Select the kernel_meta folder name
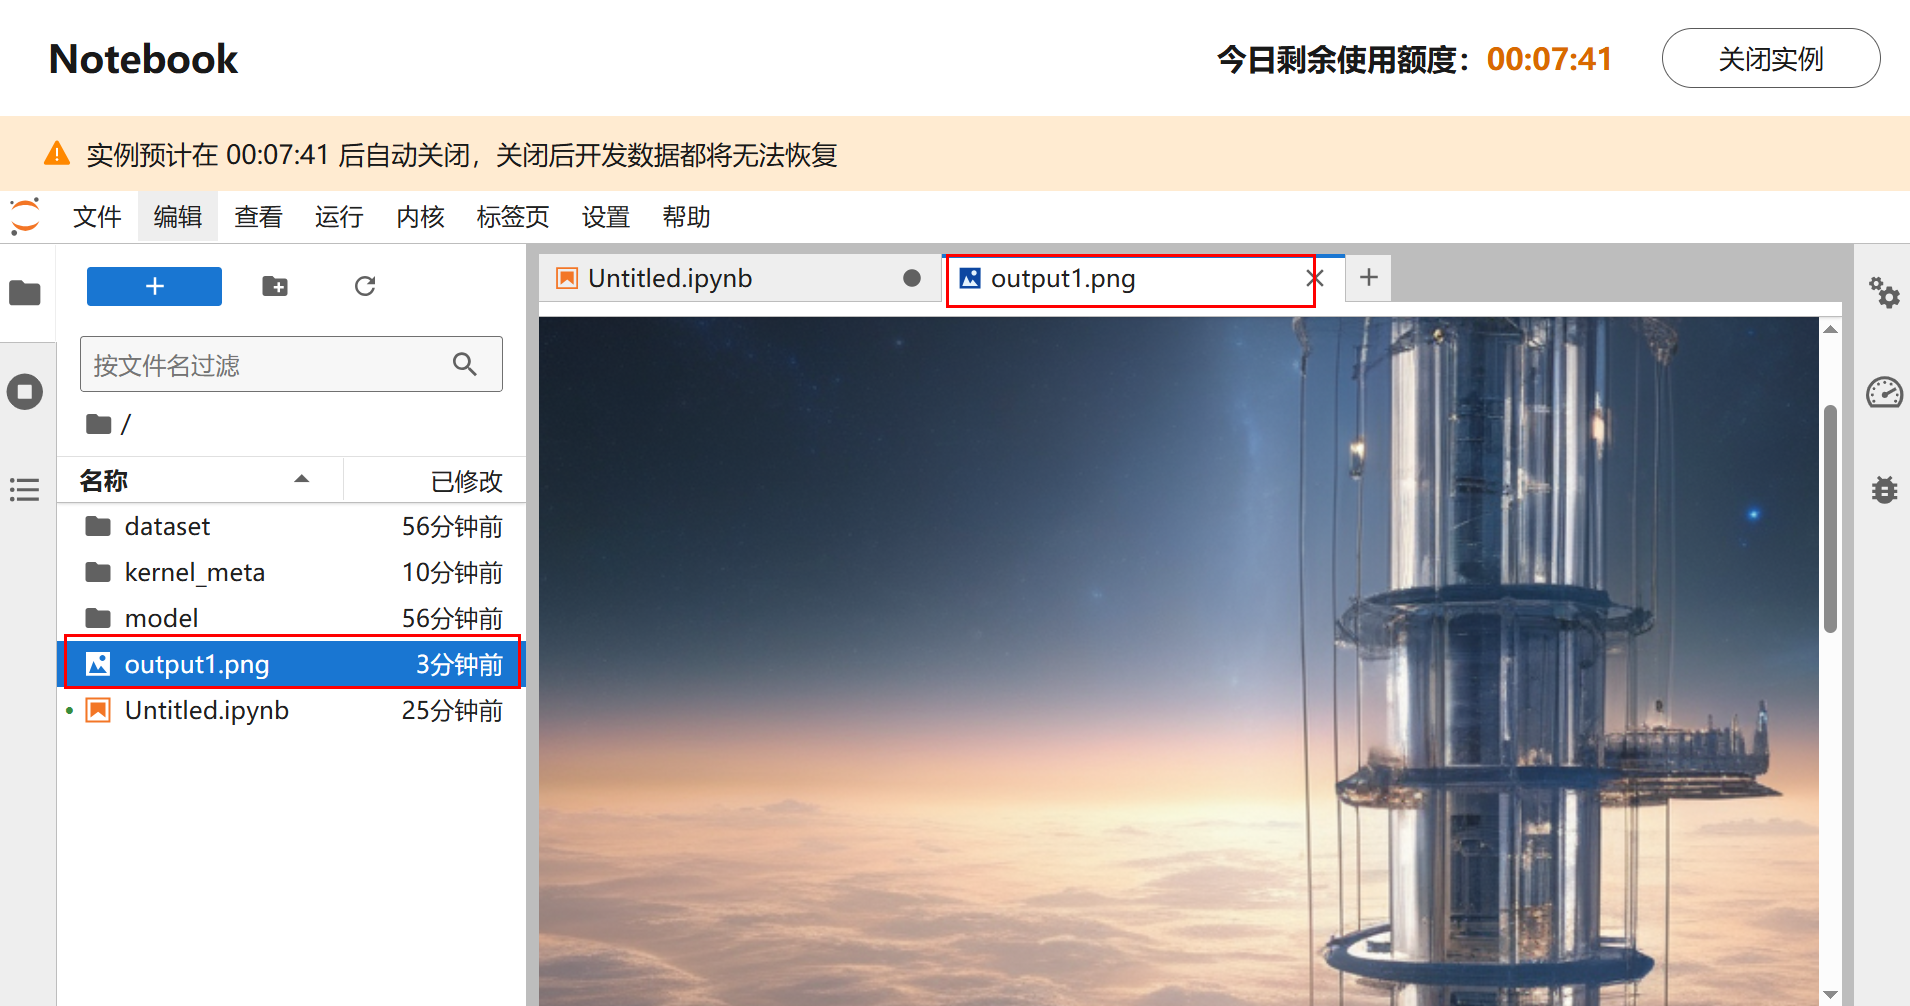The width and height of the screenshot is (1910, 1006). pos(195,572)
